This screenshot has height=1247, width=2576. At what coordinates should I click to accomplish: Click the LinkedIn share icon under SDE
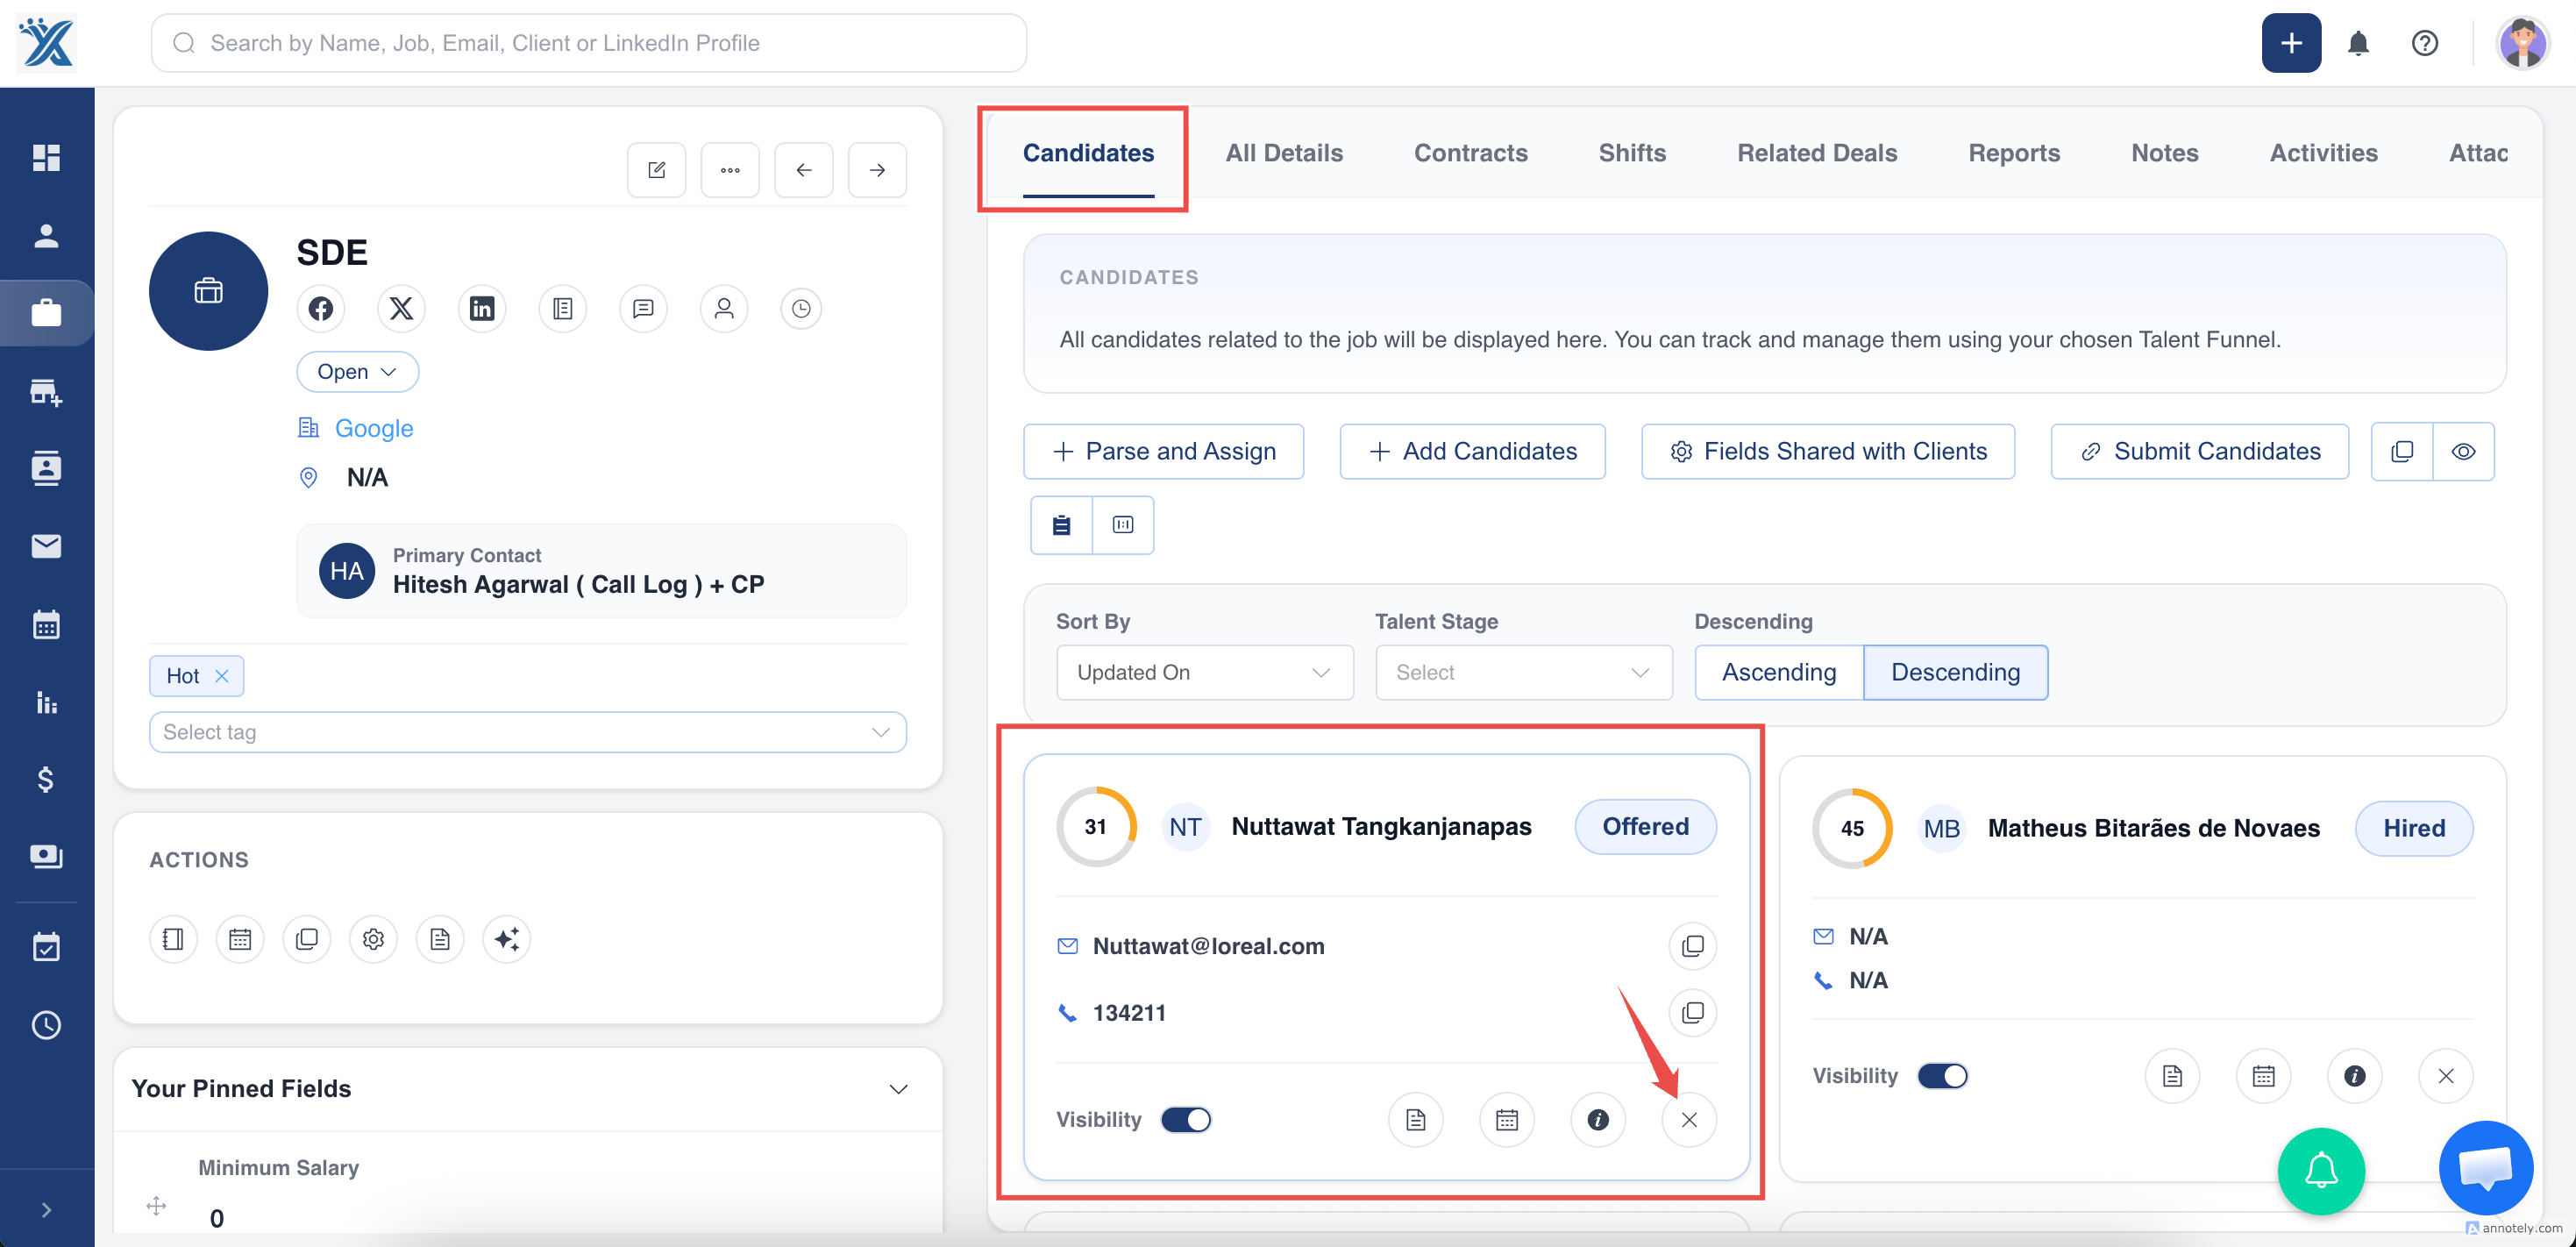click(x=482, y=309)
